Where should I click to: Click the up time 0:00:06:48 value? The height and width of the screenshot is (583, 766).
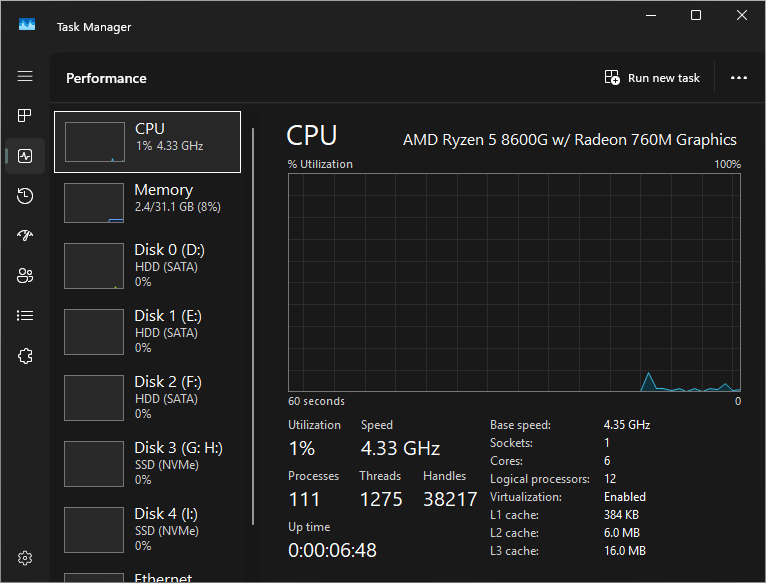(333, 550)
